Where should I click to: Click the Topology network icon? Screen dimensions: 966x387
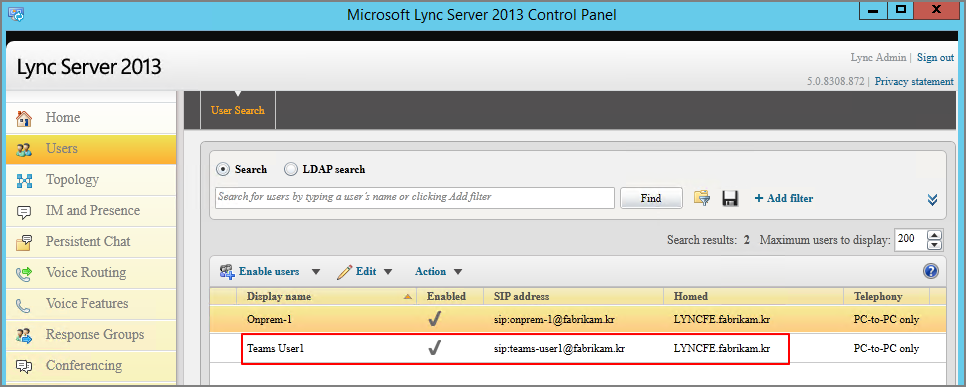(23, 180)
